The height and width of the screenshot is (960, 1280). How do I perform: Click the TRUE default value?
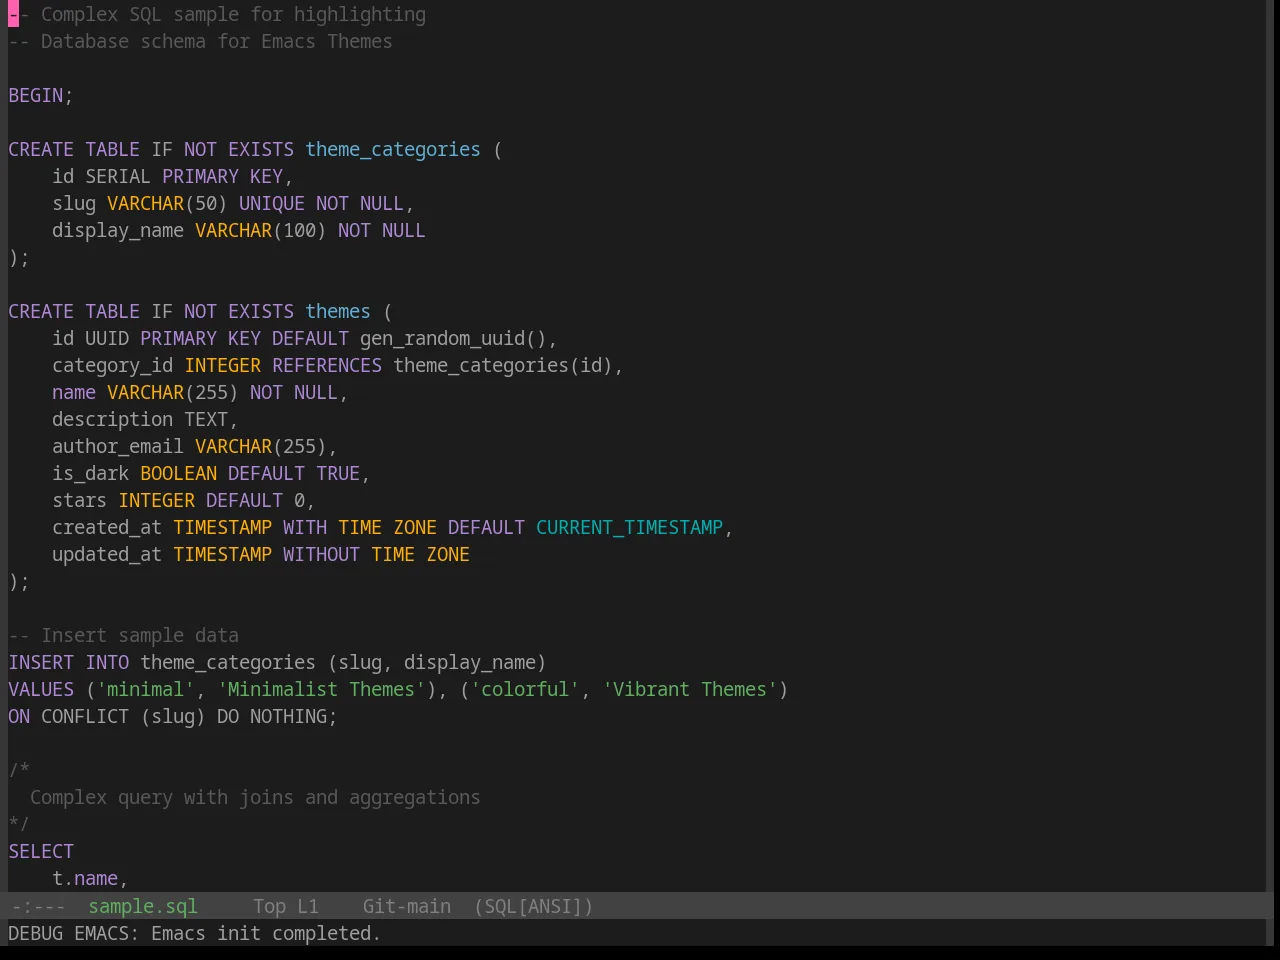click(338, 473)
